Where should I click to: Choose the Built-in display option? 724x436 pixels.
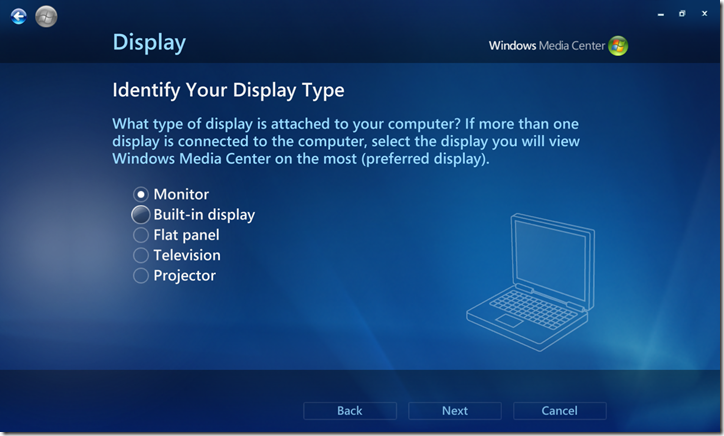(140, 215)
